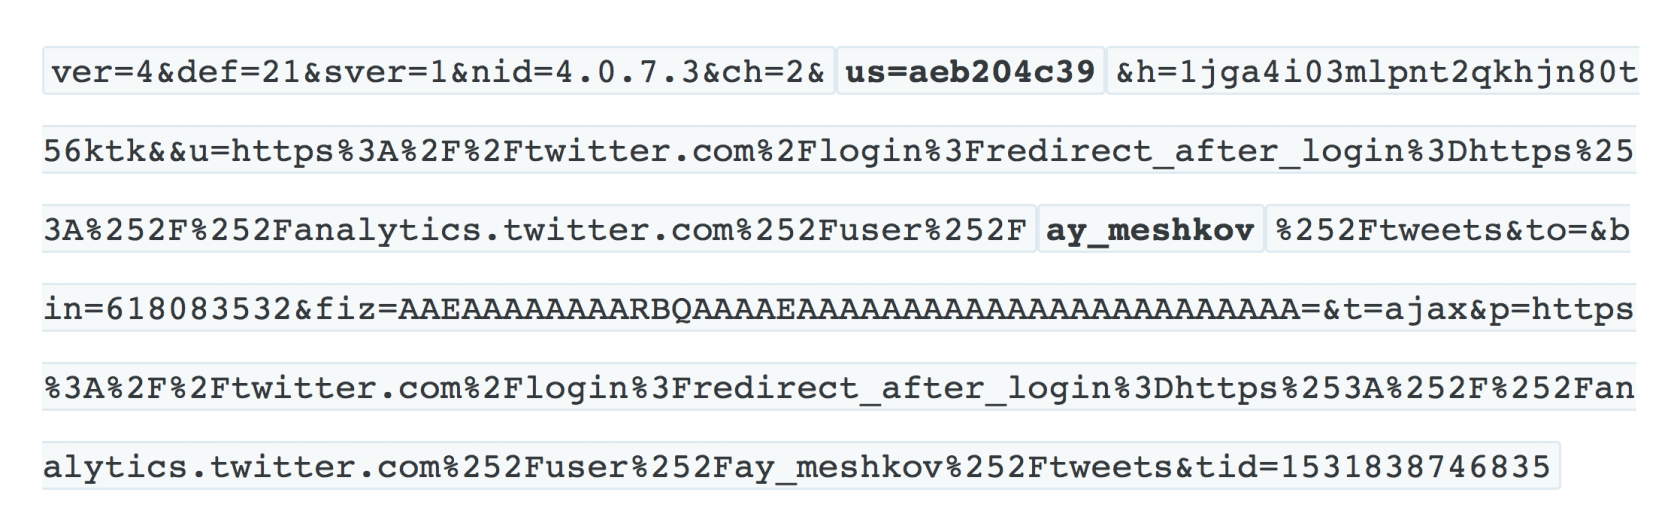Image resolution: width=1680 pixels, height=532 pixels.
Task: Click the bold us=aeb204c39 parameter
Action: click(x=970, y=72)
